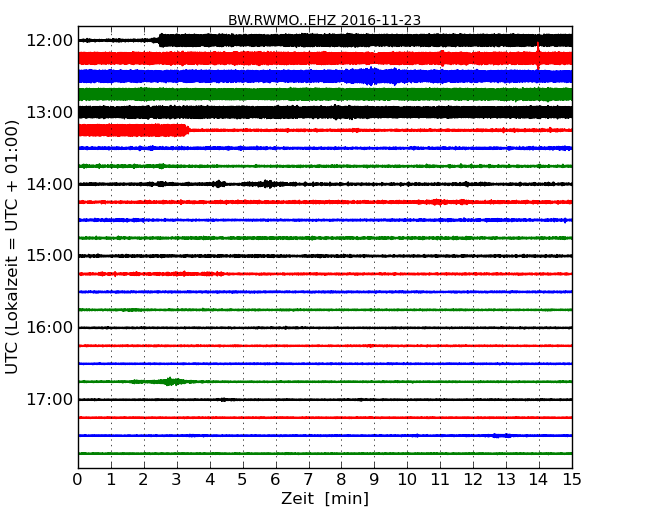Click the green 16:45 trace event near minute 3
The width and height of the screenshot is (650, 520).
click(169, 381)
